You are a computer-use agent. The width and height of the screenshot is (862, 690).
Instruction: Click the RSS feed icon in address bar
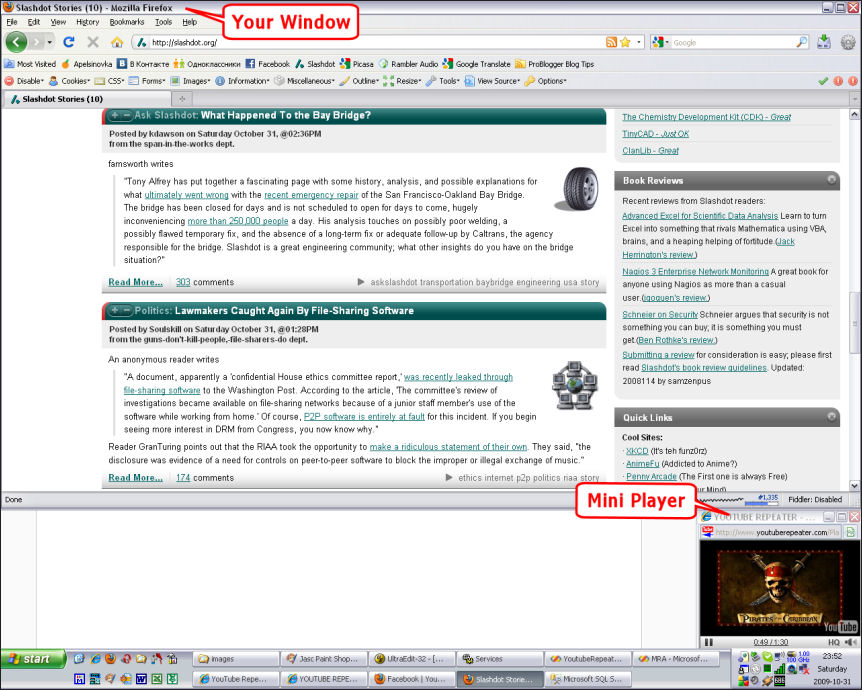(610, 44)
